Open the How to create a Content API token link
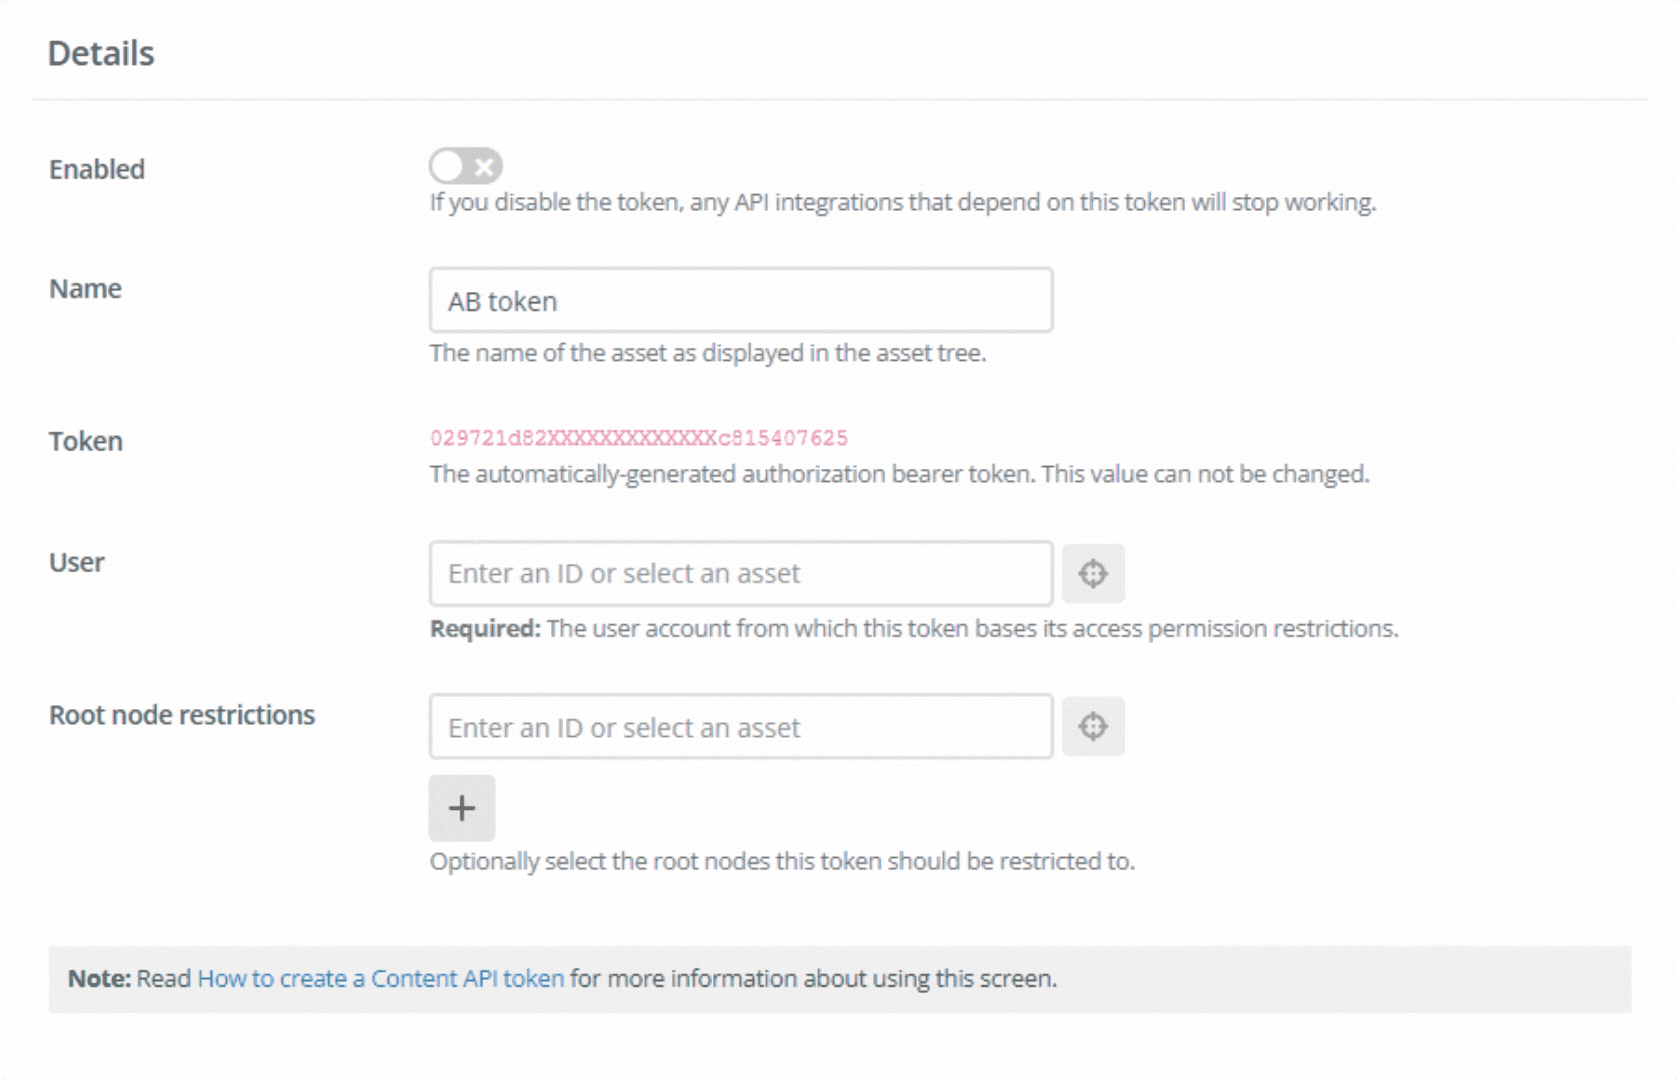The image size is (1677, 1080). (381, 978)
